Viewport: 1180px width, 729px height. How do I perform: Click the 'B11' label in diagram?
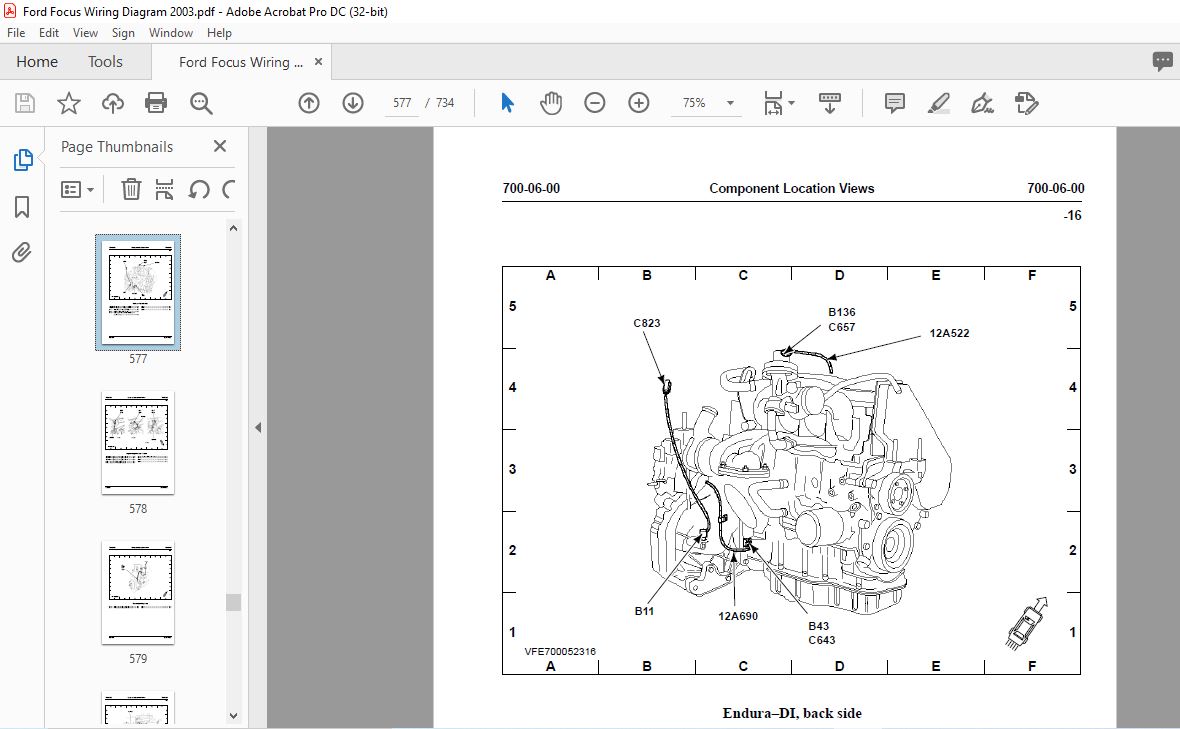pos(644,611)
